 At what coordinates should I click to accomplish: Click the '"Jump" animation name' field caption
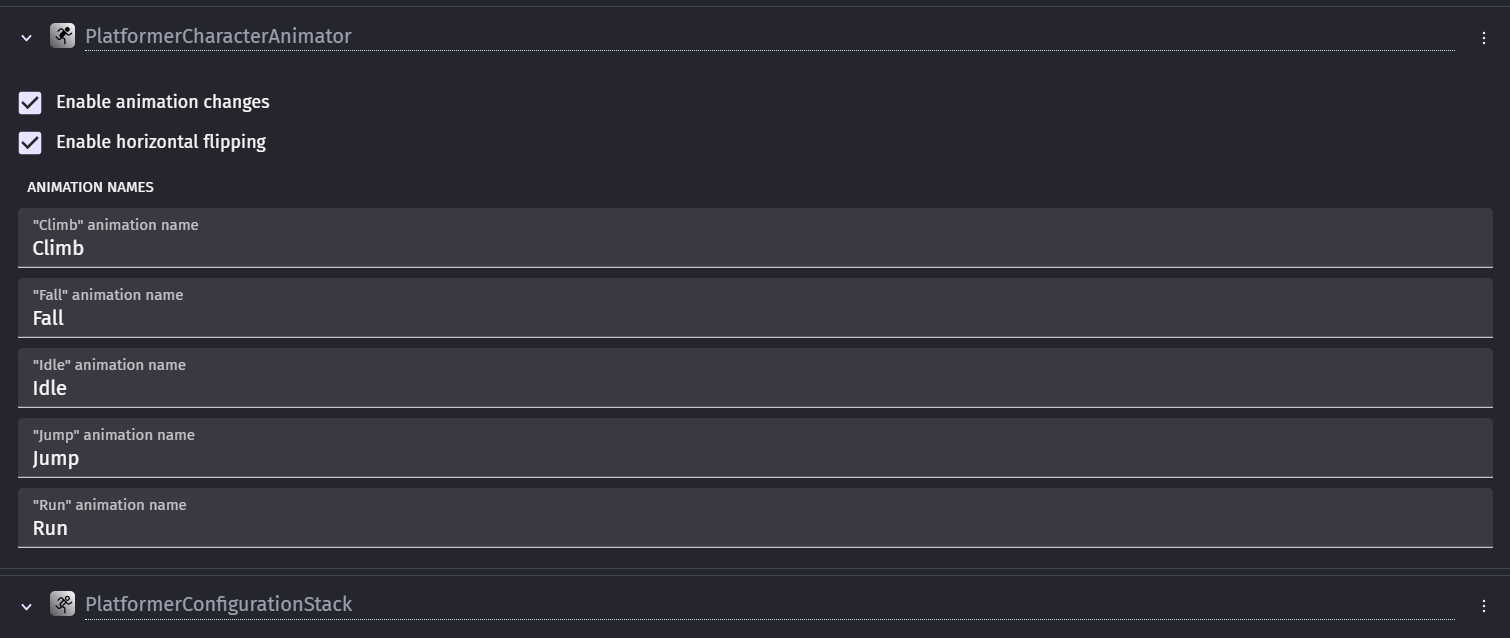113,435
